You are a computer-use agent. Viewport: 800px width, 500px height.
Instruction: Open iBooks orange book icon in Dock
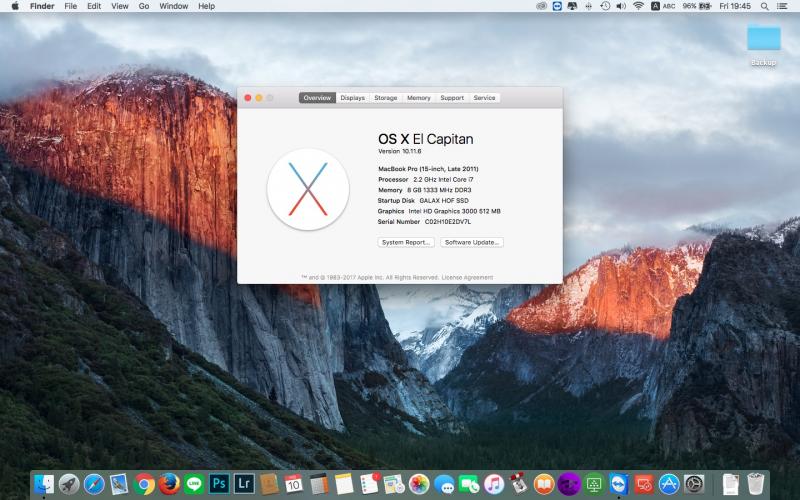click(544, 484)
